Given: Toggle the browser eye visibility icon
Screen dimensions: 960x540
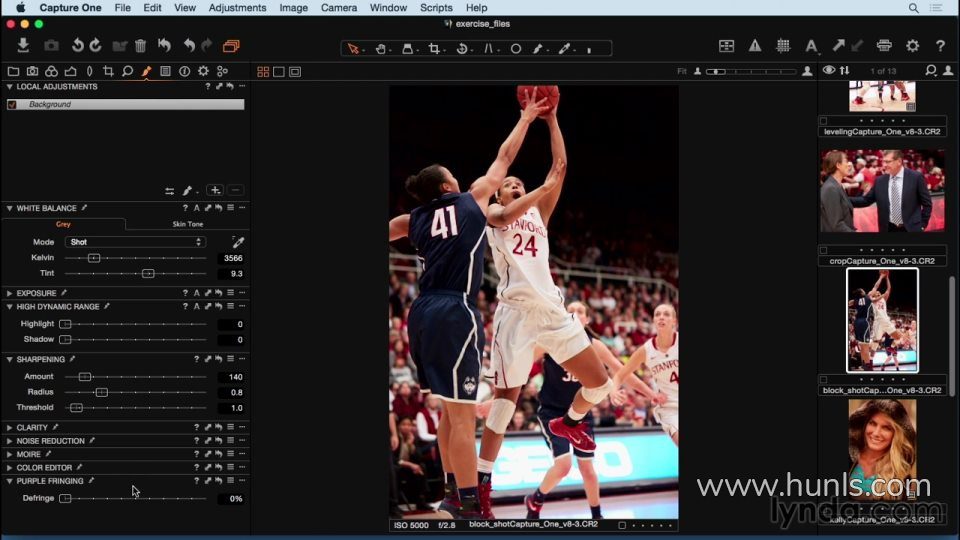Looking at the screenshot, I should click(828, 70).
